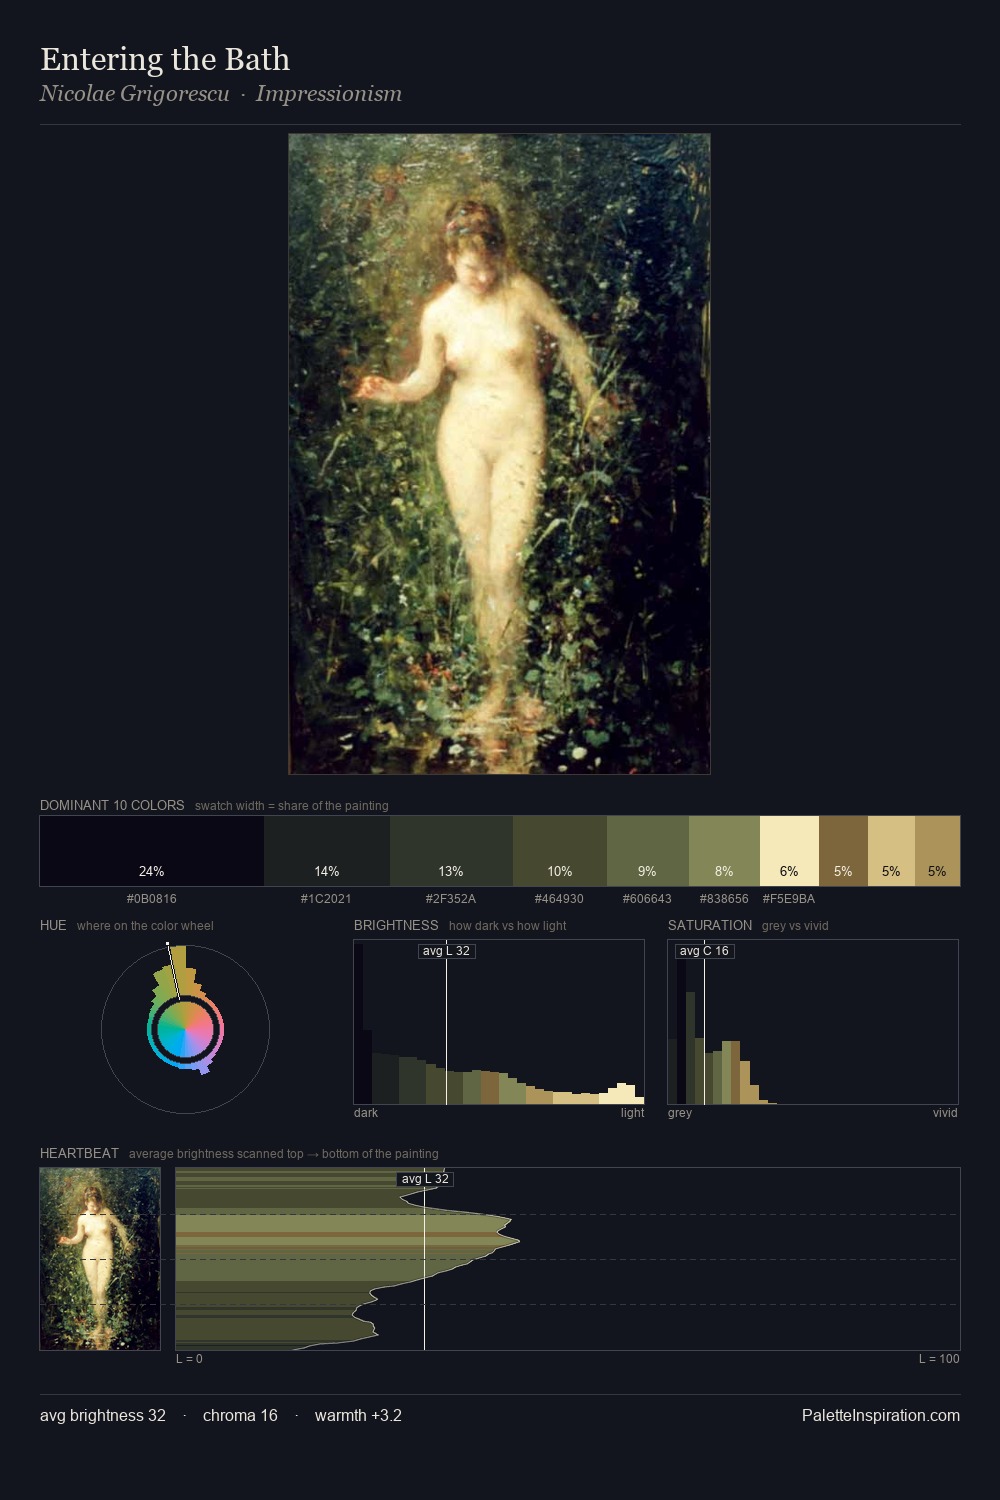Image resolution: width=1000 pixels, height=1500 pixels.
Task: Open the PaletteInspiration.com link
Action: click(881, 1415)
